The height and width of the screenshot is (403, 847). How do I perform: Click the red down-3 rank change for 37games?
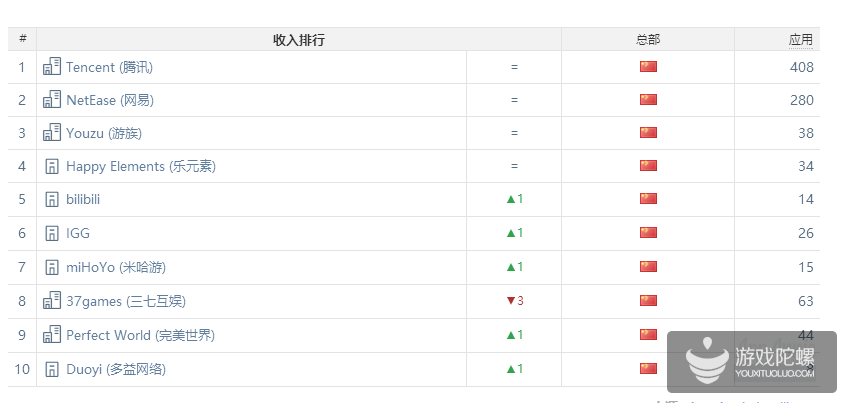(x=514, y=301)
